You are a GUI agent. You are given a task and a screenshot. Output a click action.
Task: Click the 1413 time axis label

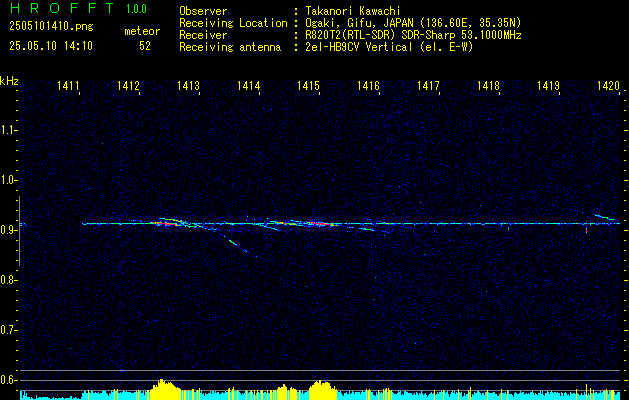tap(188, 85)
